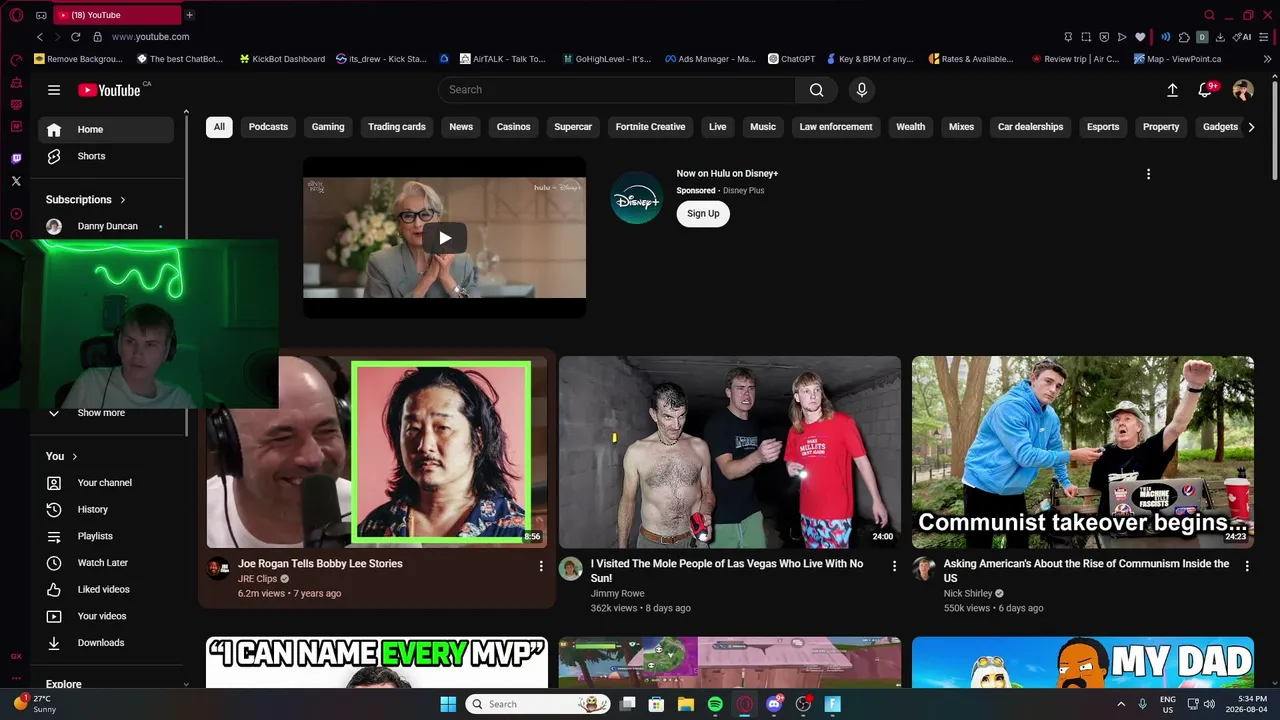Click the Windows taskbar search box

pos(540,704)
